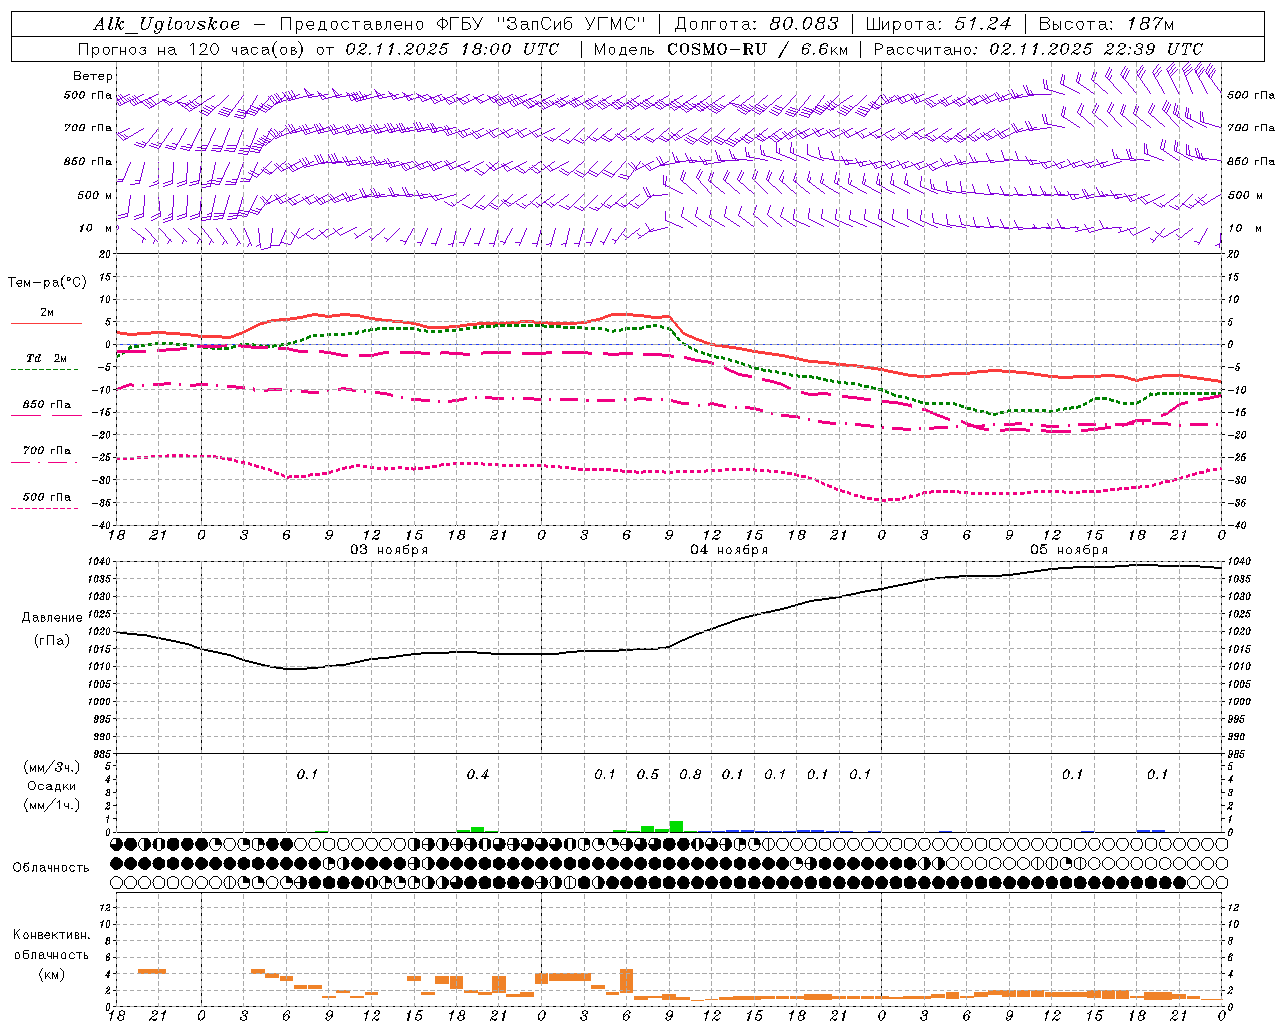This screenshot has height=1024, width=1280.
Task: Click the "Alk_Uglovskoe" station title
Action: click(167, 24)
